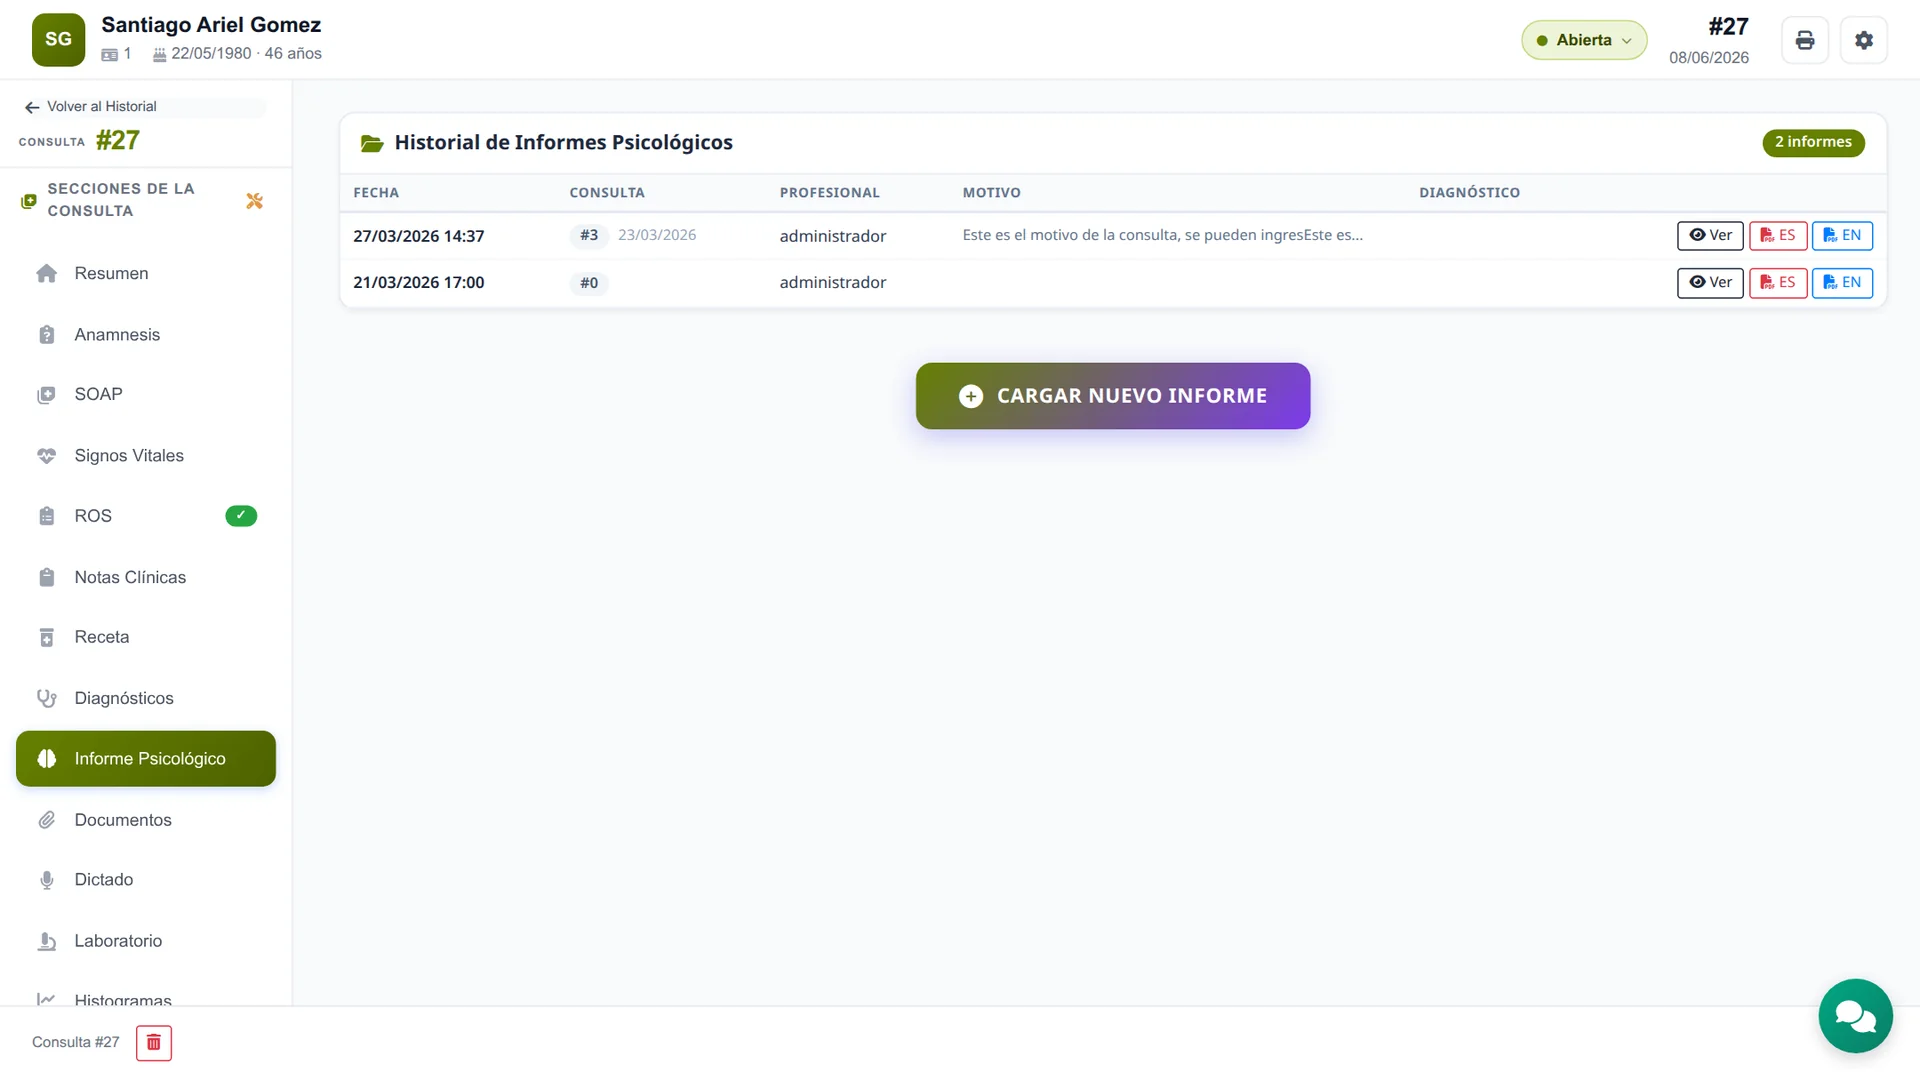This screenshot has height=1080, width=1920.
Task: Delete Consulta #27 with the trash icon
Action: (x=154, y=1043)
